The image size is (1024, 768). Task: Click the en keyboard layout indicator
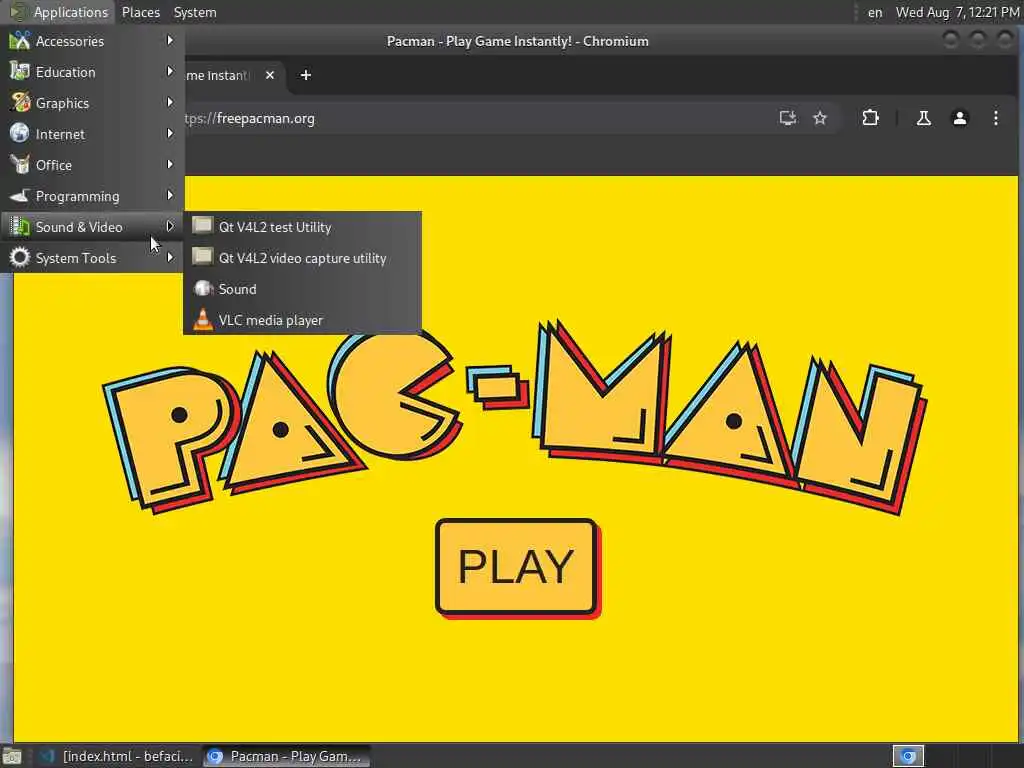point(875,12)
